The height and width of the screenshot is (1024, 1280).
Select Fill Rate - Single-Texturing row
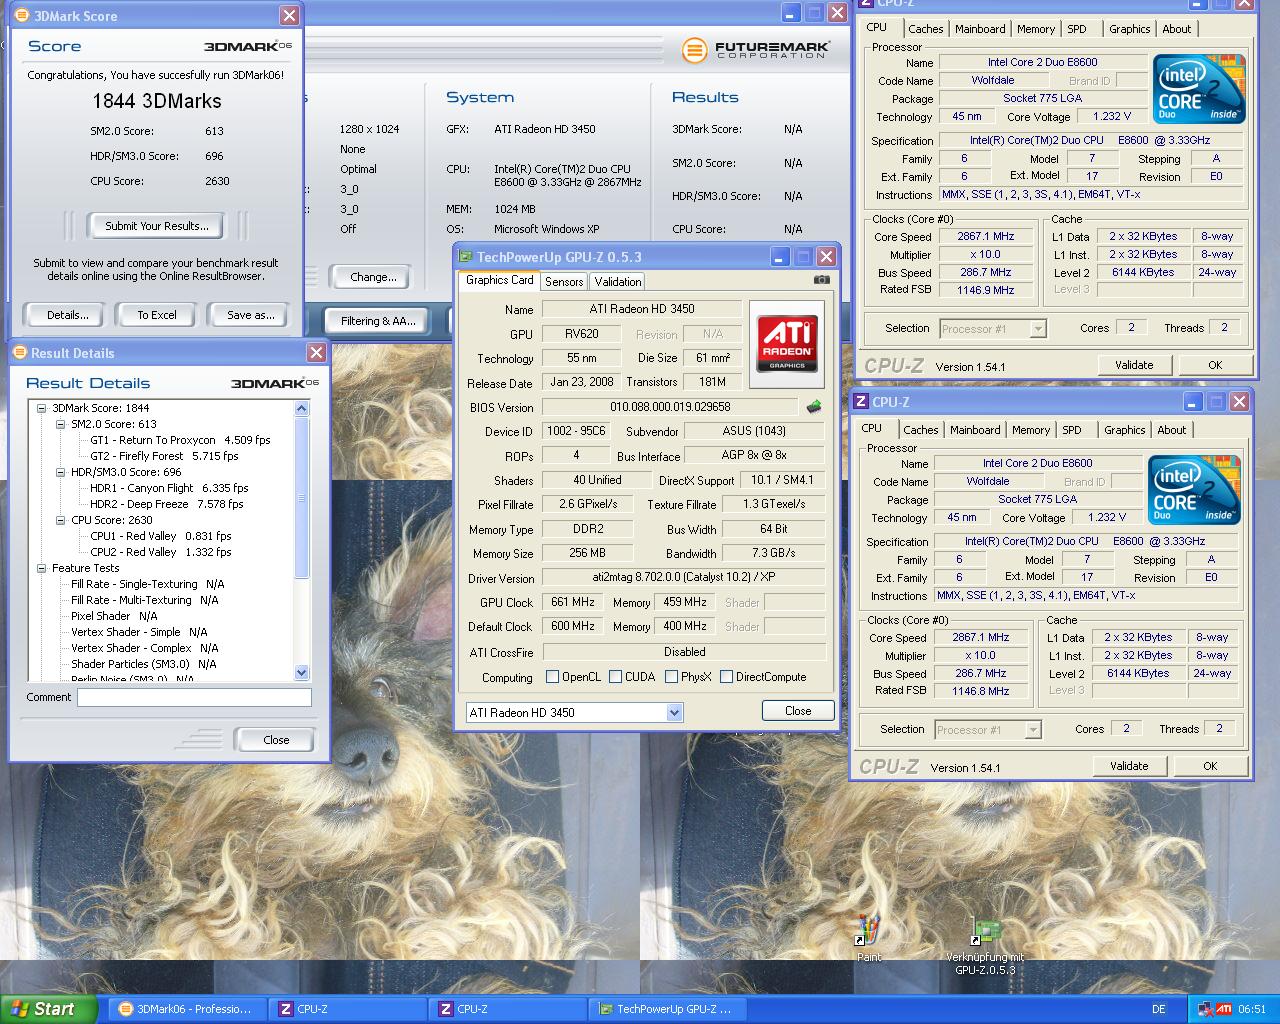click(x=148, y=584)
